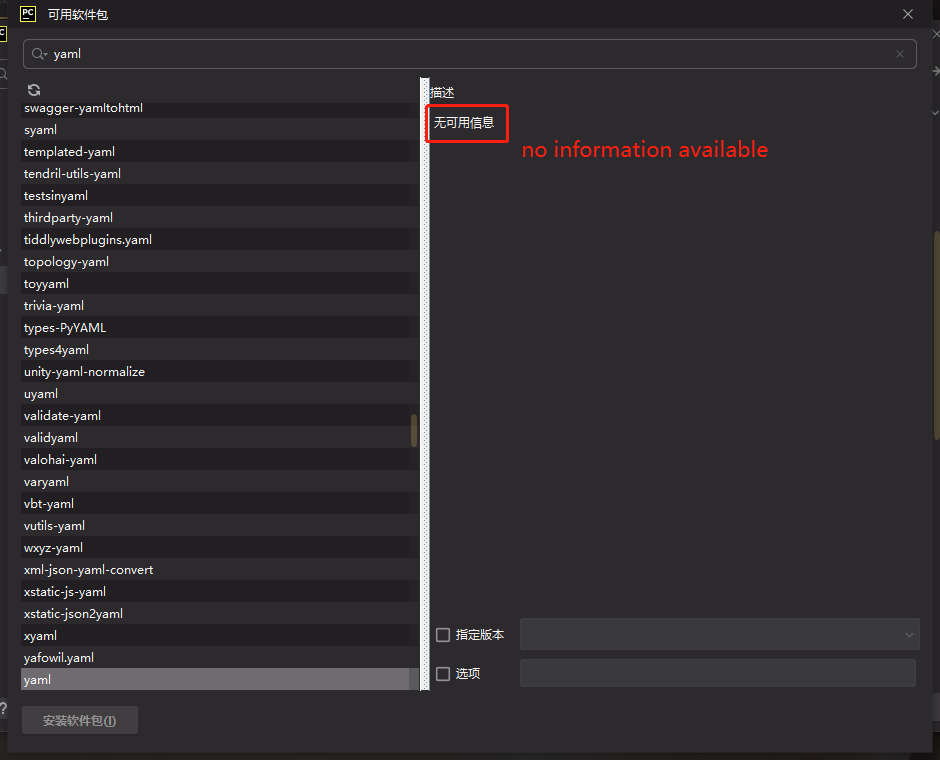The image size is (940, 760).
Task: Refresh the available packages list
Action: (x=33, y=90)
